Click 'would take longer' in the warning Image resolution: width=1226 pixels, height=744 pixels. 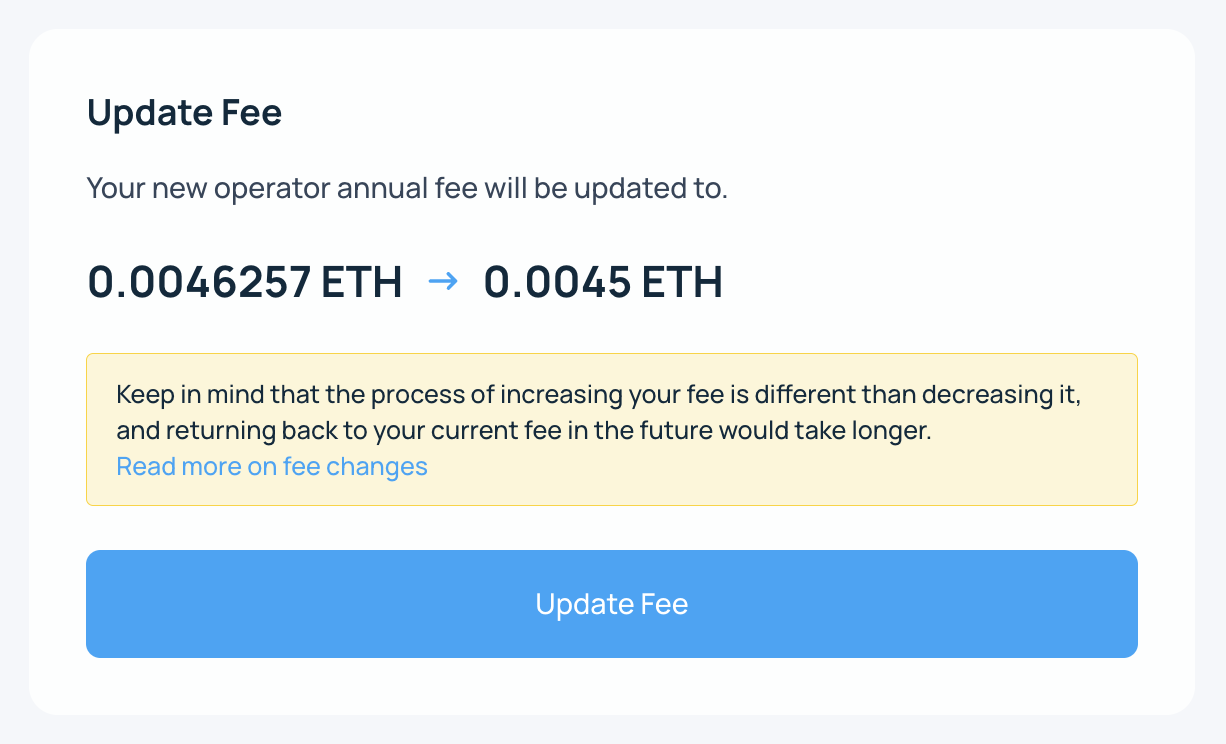tap(838, 432)
